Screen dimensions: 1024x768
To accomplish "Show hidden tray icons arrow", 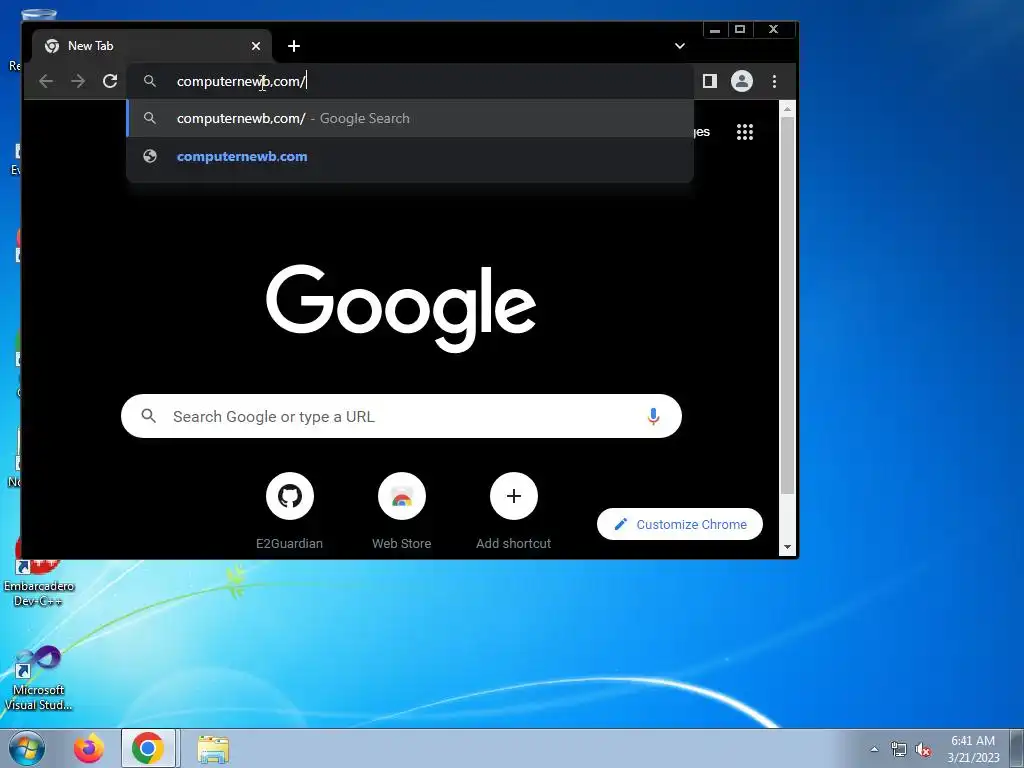I will 874,749.
